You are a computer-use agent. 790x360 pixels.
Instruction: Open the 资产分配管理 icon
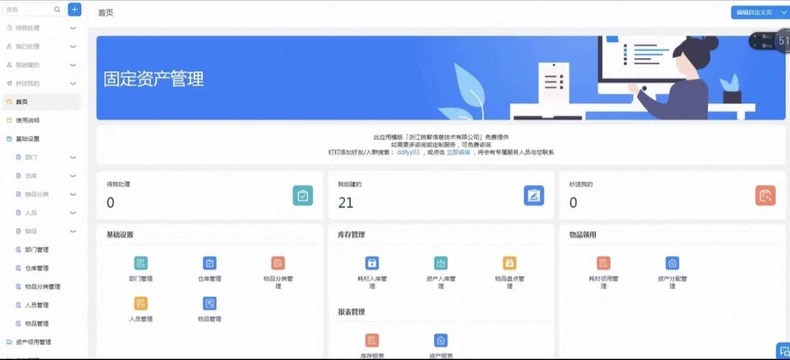pos(672,263)
